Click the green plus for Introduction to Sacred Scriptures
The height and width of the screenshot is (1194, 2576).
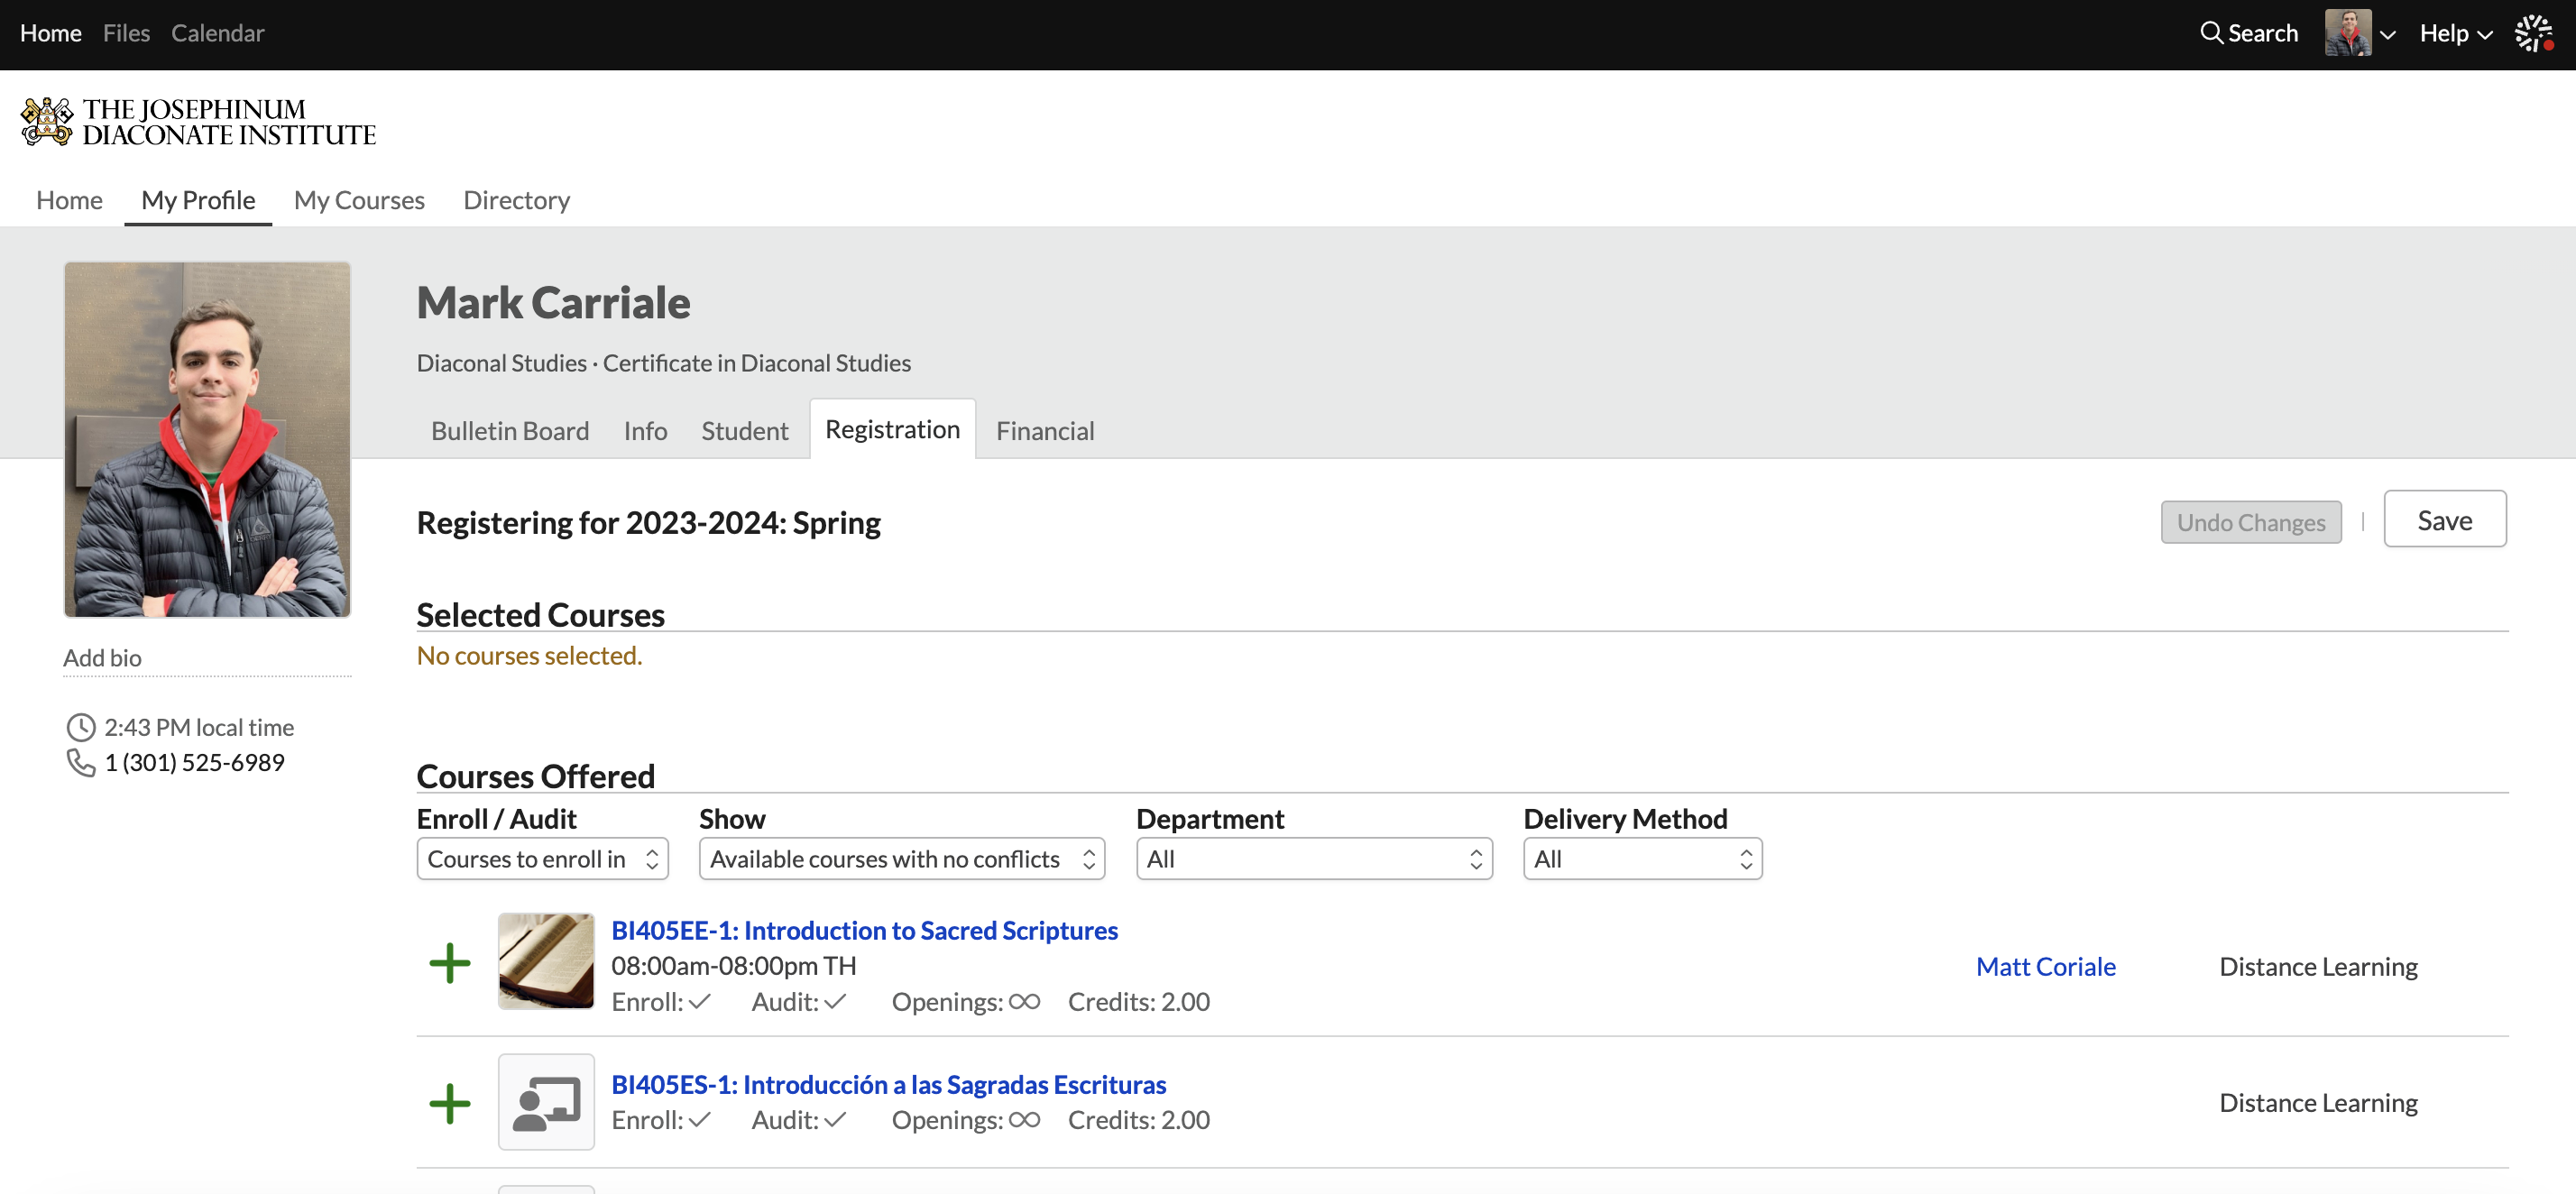click(449, 963)
